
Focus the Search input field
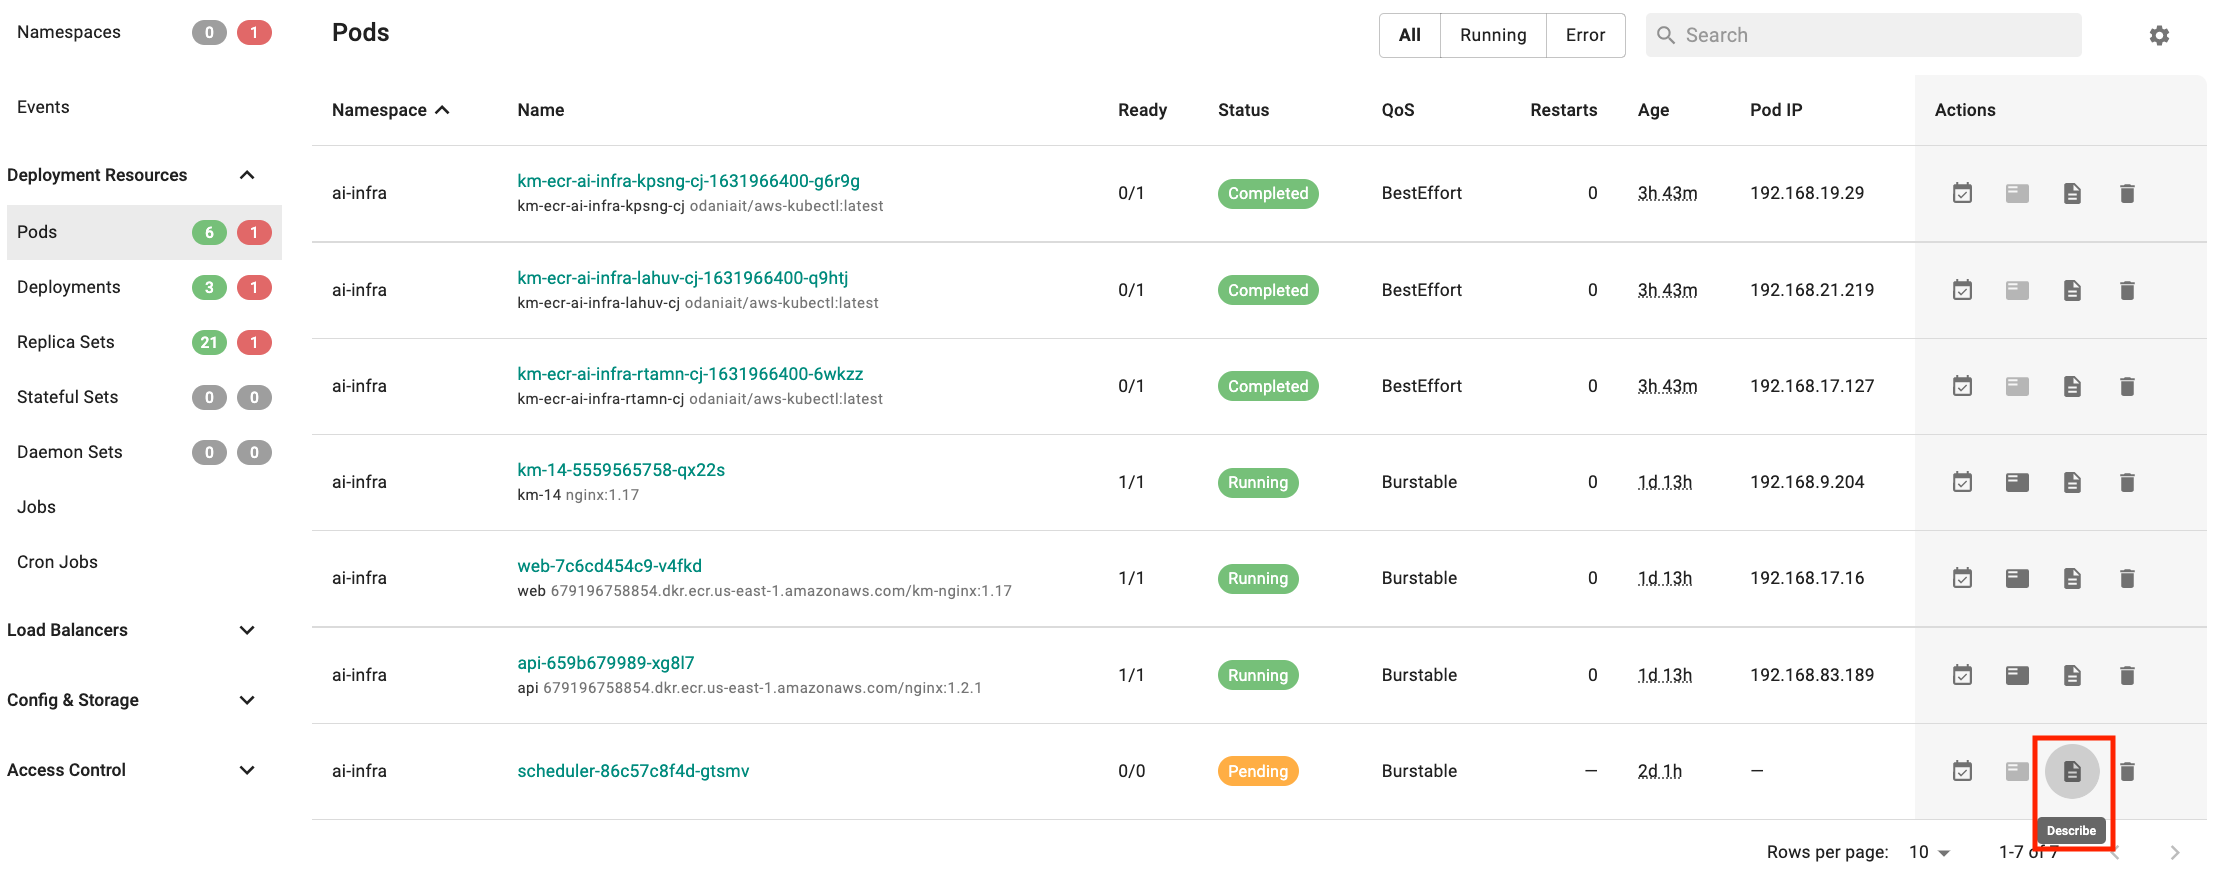coord(1863,35)
